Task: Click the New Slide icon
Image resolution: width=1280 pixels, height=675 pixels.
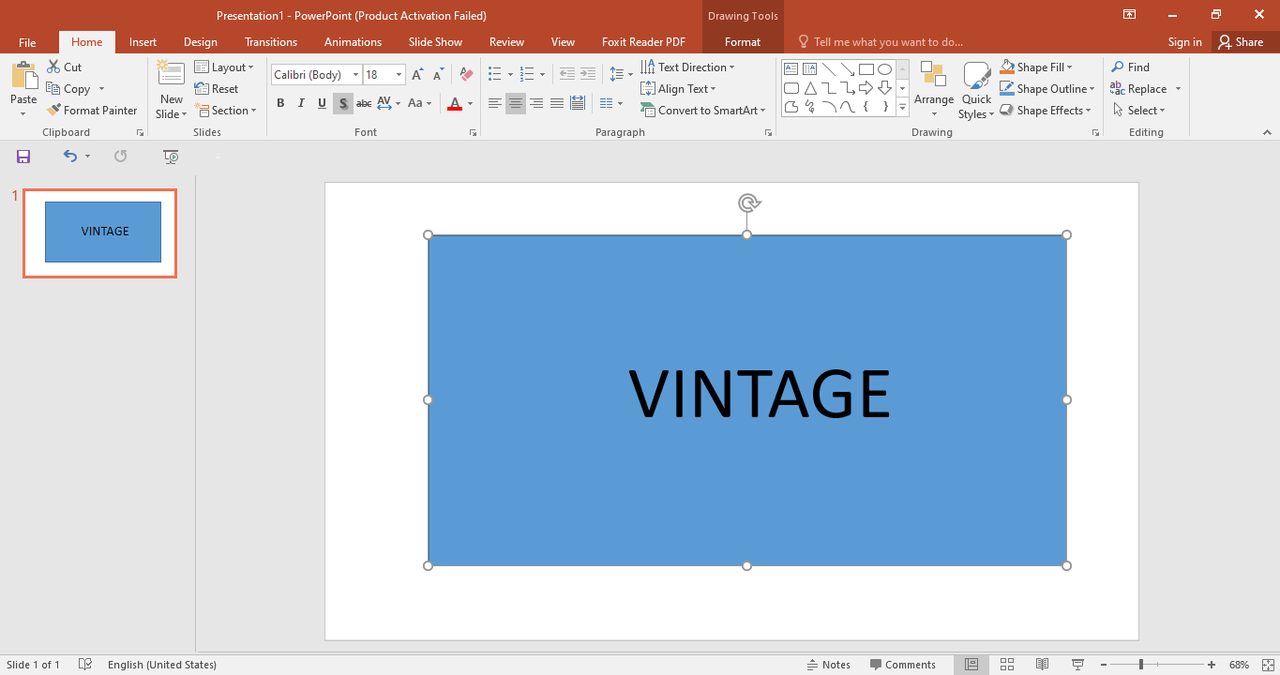Action: (x=171, y=75)
